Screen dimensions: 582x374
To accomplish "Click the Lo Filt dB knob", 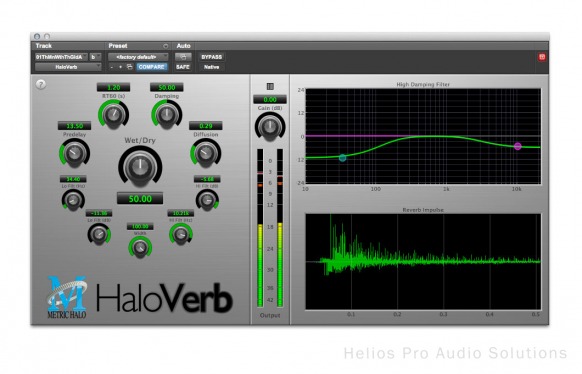I will pos(99,234).
